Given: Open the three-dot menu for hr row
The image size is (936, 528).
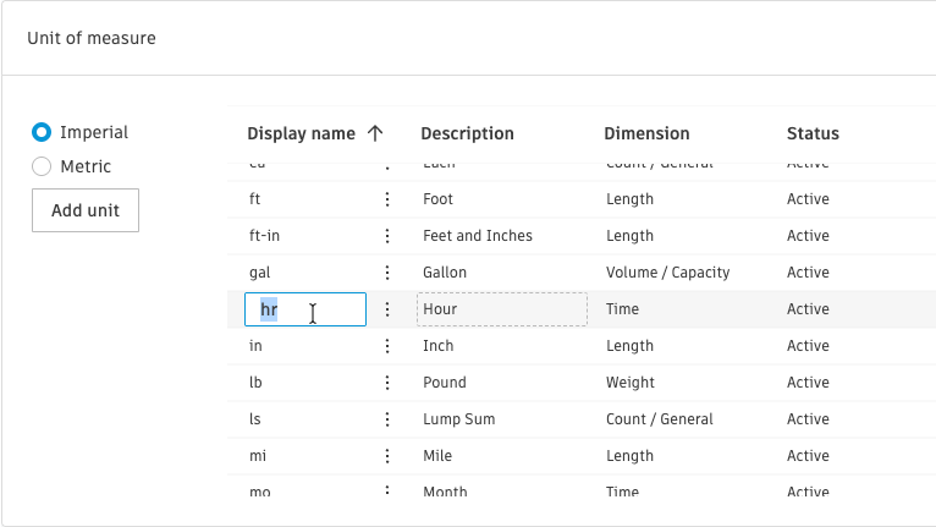Looking at the screenshot, I should pyautogui.click(x=387, y=309).
